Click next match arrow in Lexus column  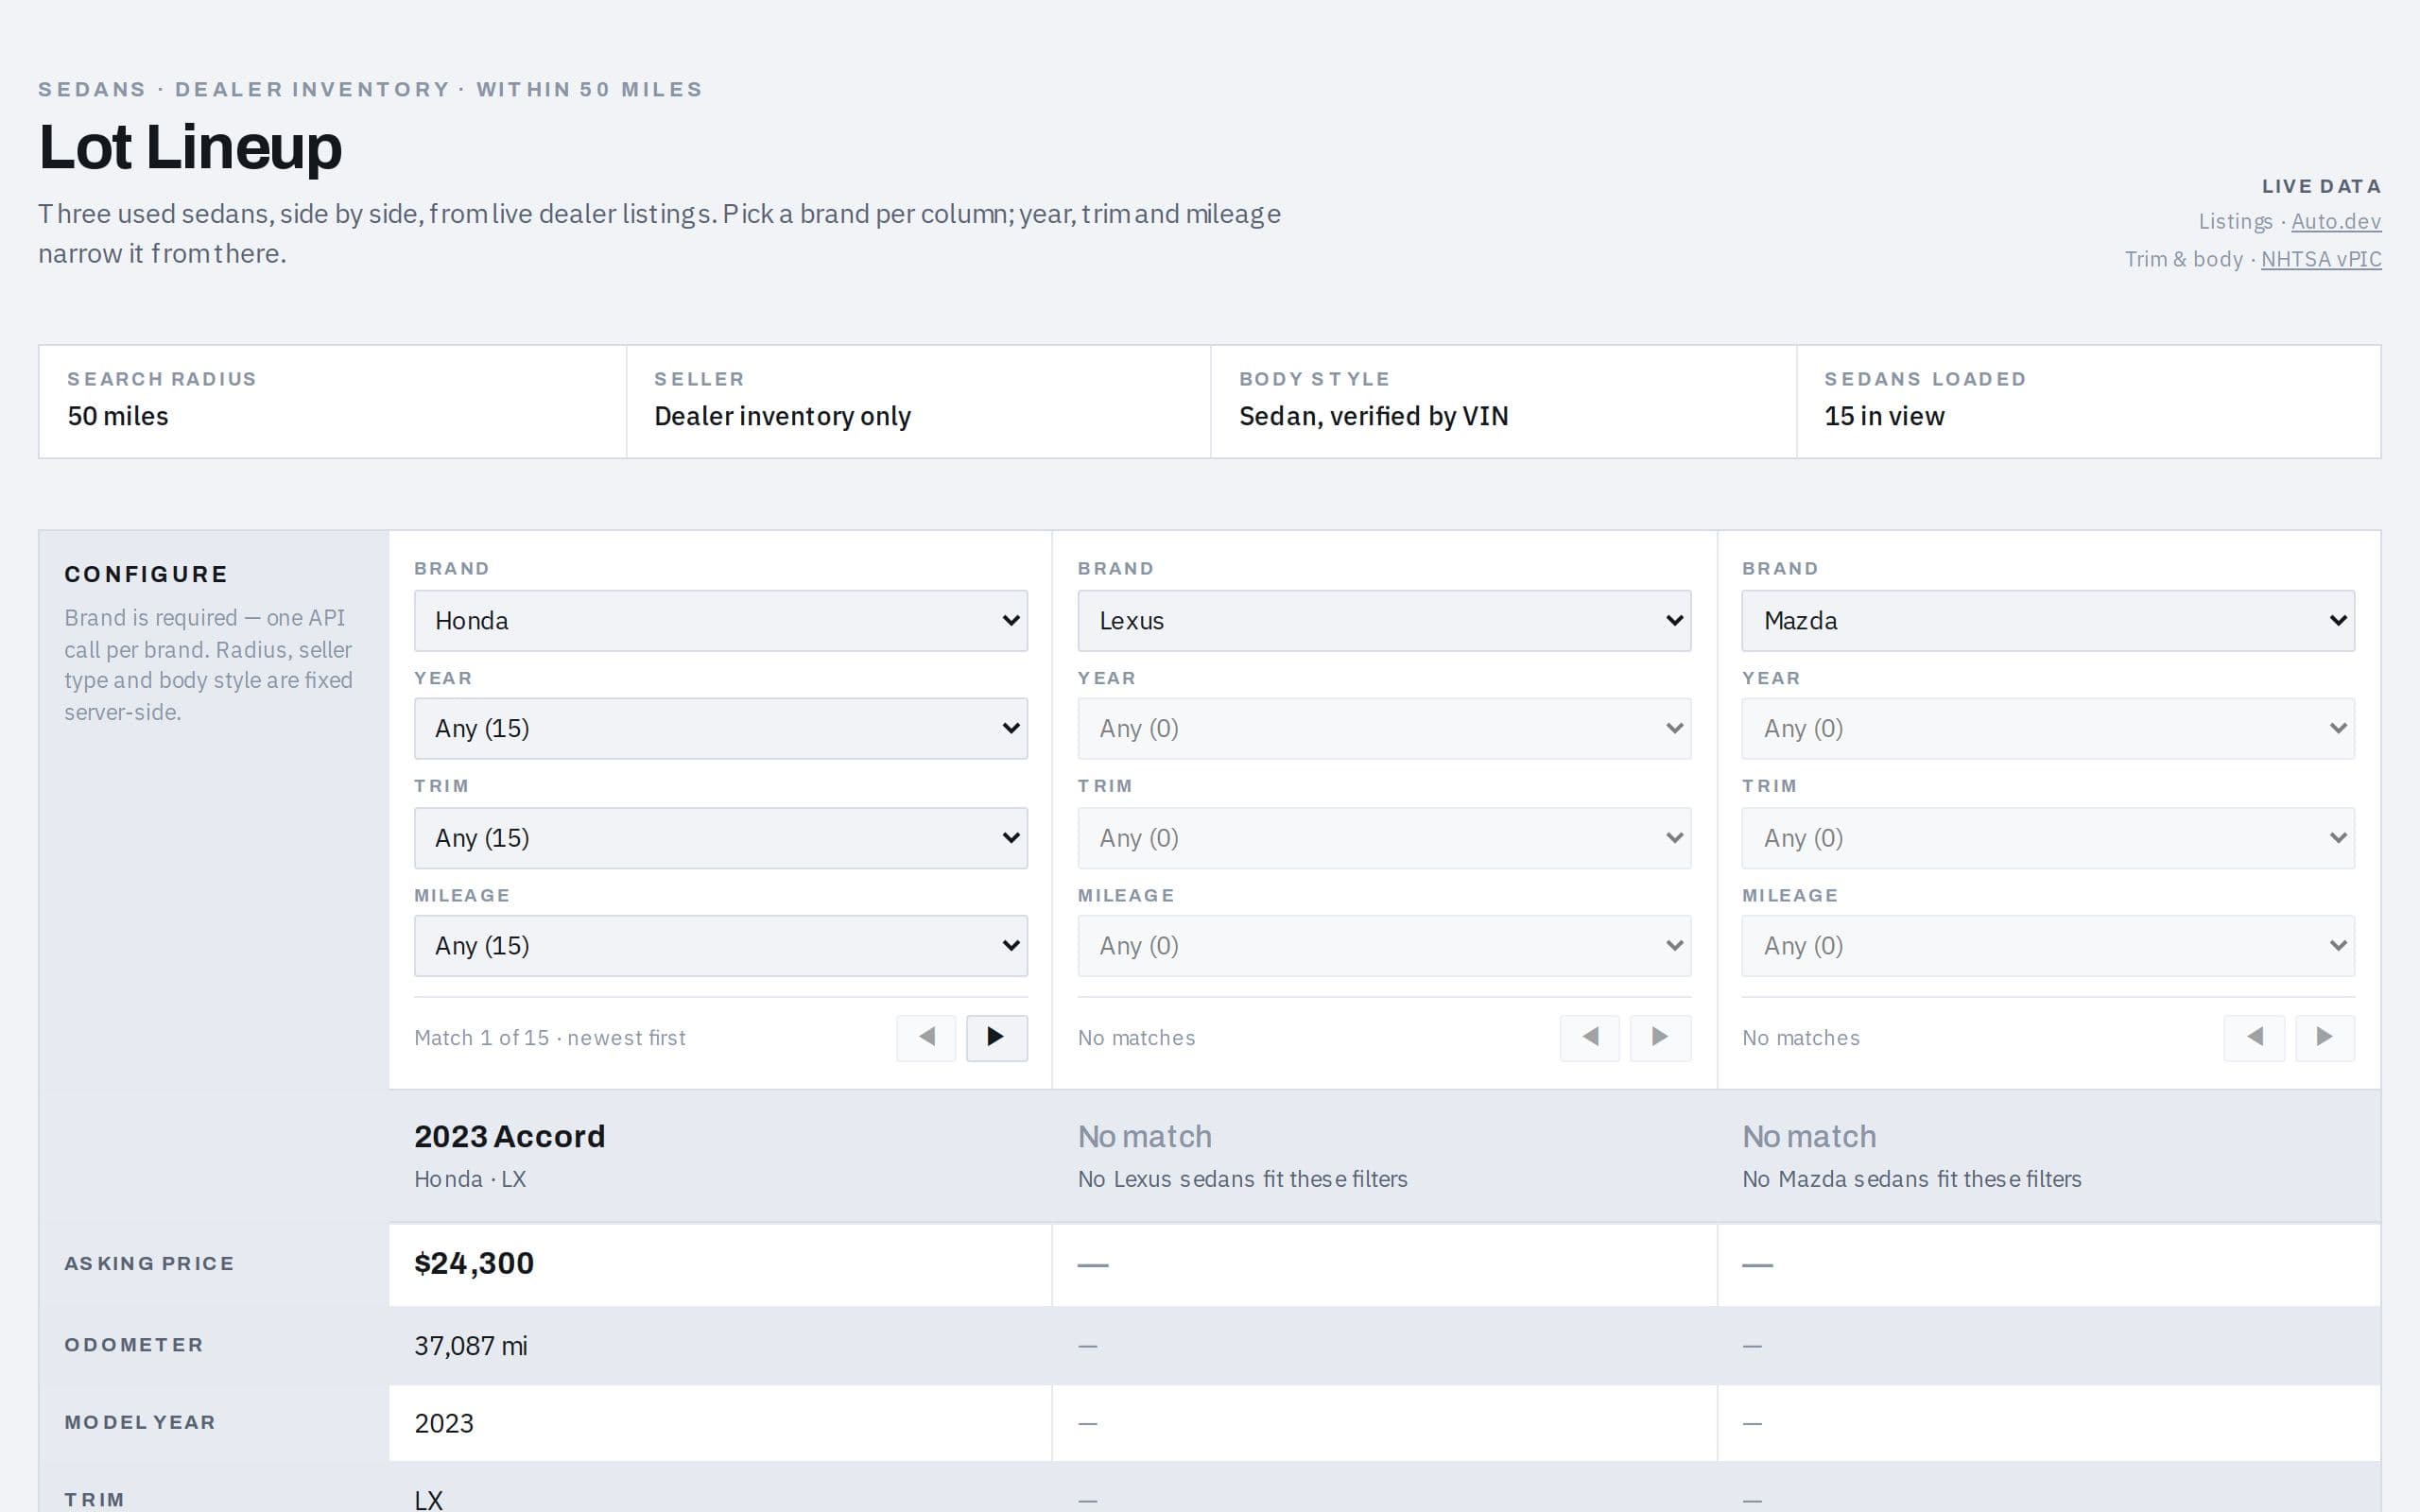[1660, 1037]
